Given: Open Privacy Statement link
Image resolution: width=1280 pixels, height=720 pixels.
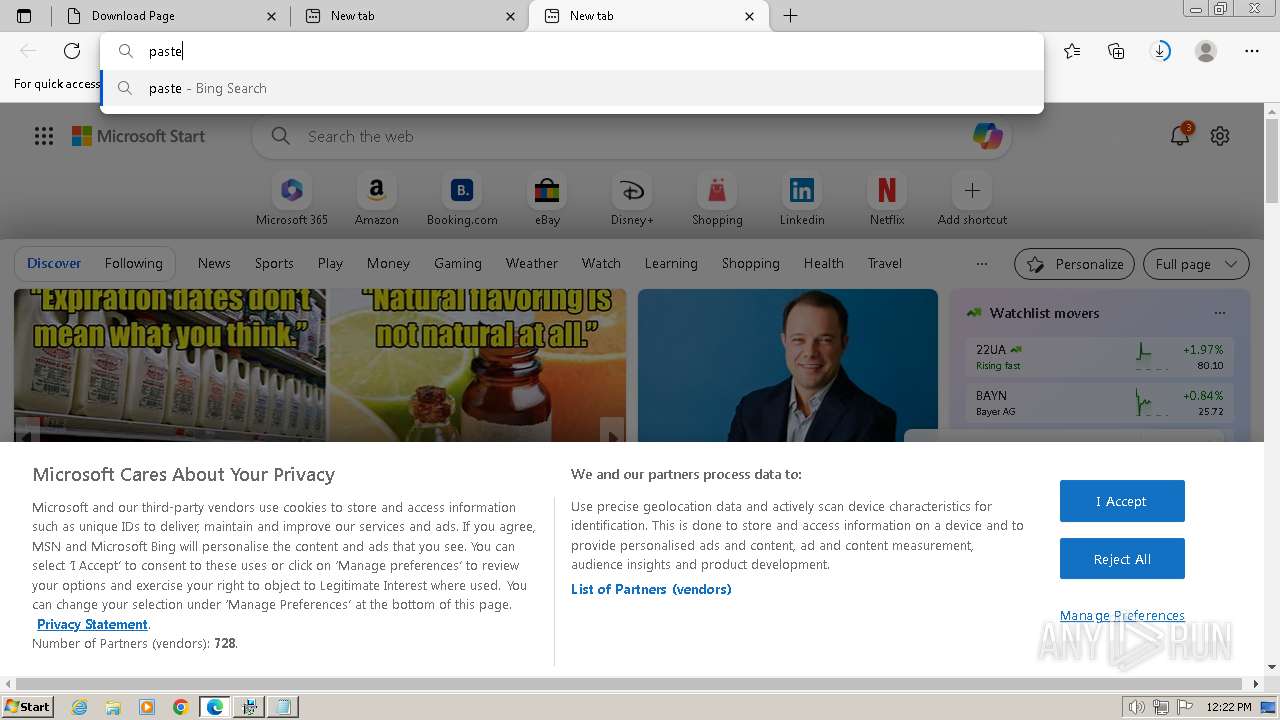Looking at the screenshot, I should coord(92,624).
